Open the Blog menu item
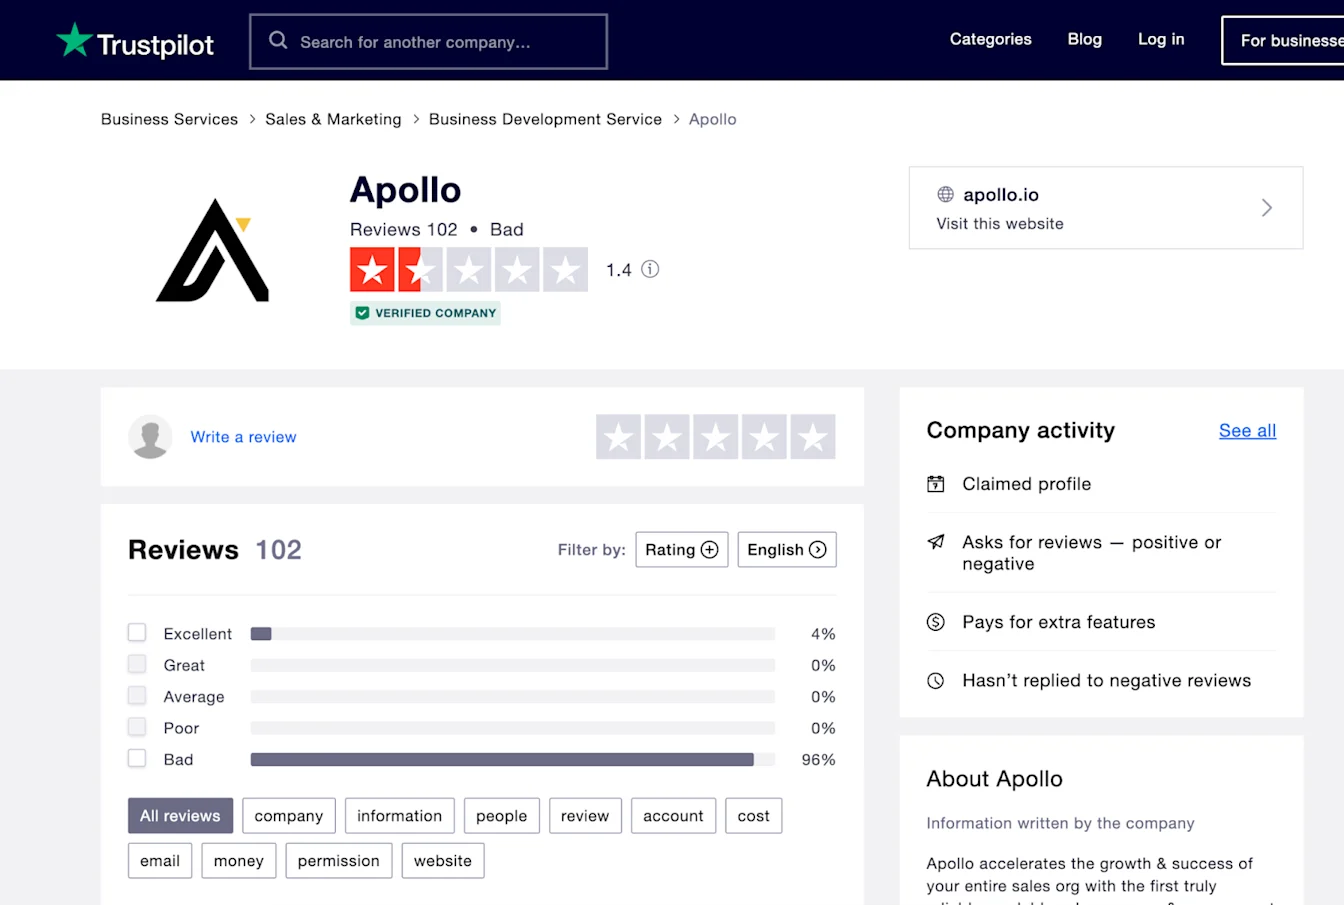Screen dimensions: 1344x905 pyautogui.click(x=1085, y=39)
